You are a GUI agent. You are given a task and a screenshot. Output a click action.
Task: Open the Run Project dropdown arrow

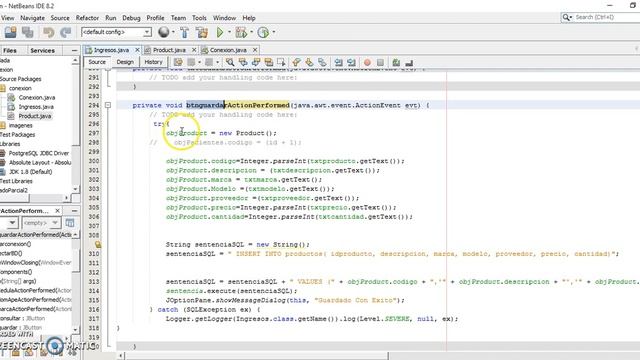click(229, 32)
